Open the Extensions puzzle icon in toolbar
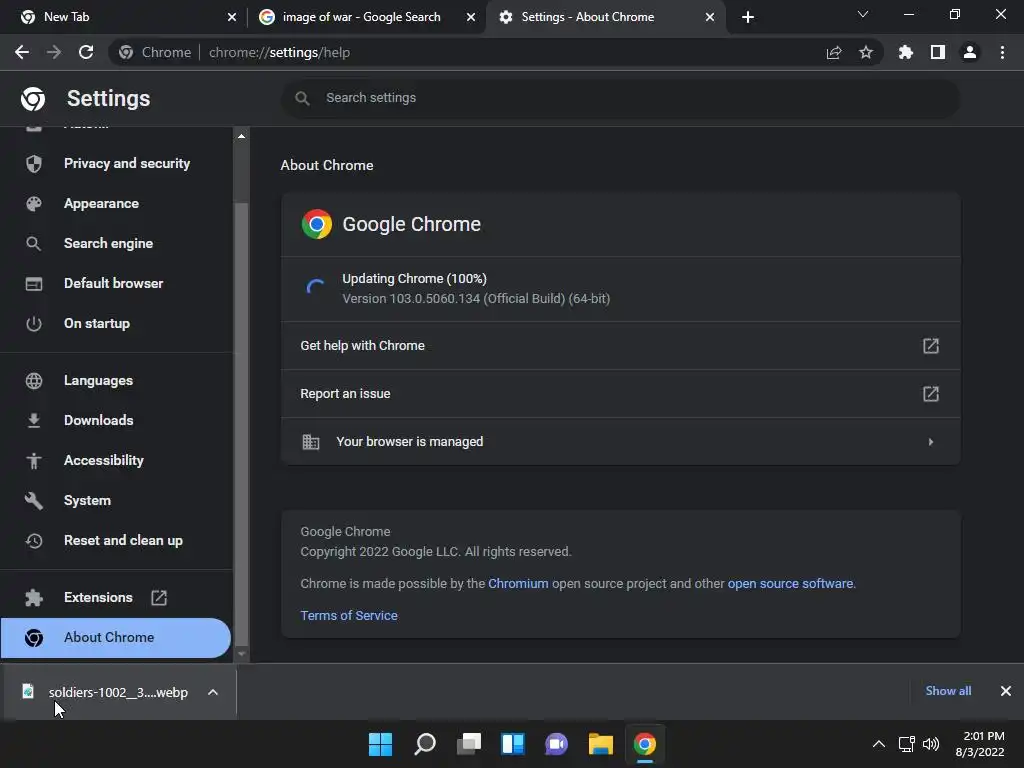Viewport: 1024px width, 768px height. click(906, 52)
